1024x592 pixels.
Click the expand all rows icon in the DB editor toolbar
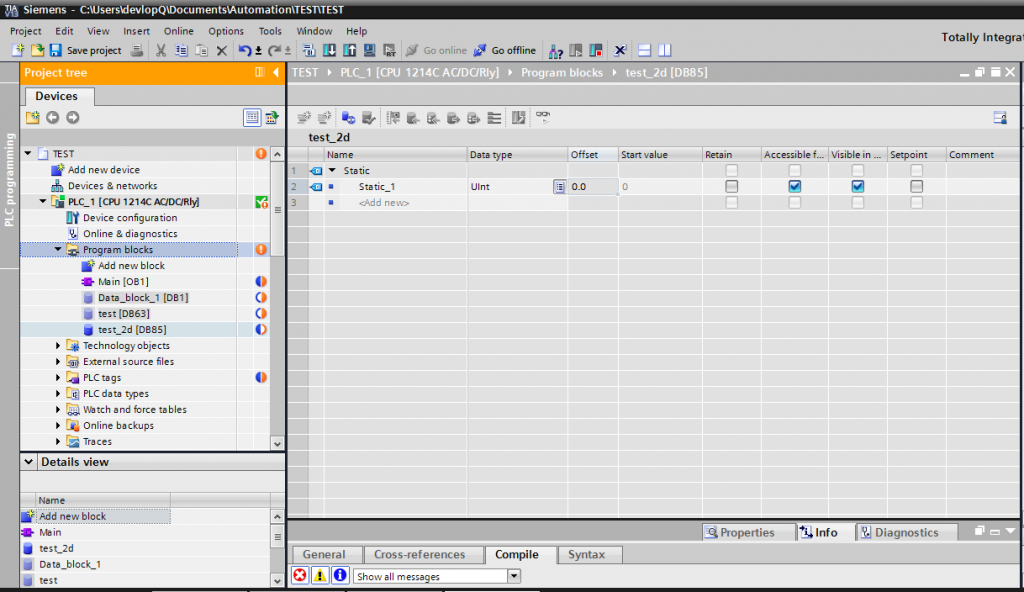(x=494, y=118)
